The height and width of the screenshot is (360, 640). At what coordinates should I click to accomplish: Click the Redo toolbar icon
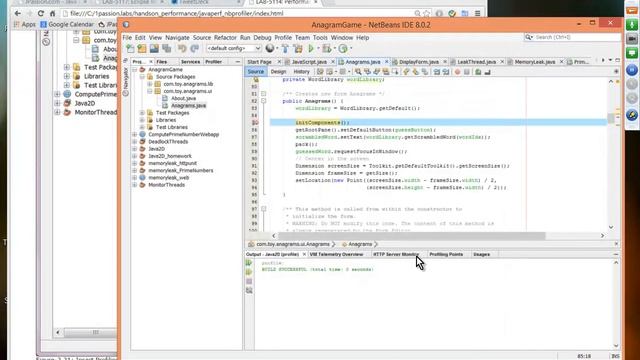coord(195,49)
